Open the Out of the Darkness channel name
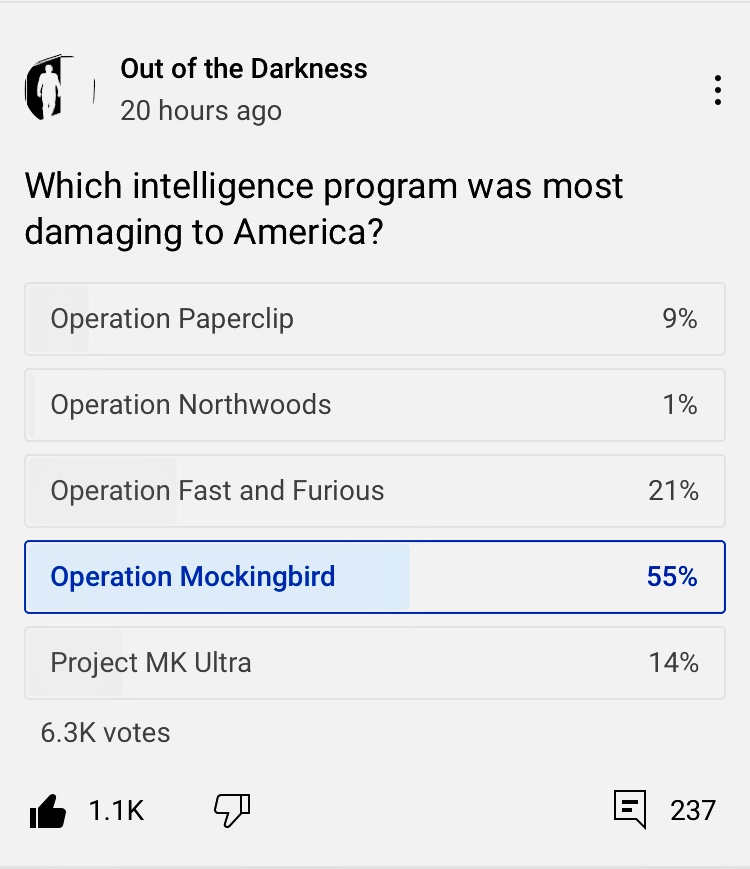Screen dimensions: 750x869 click(244, 69)
